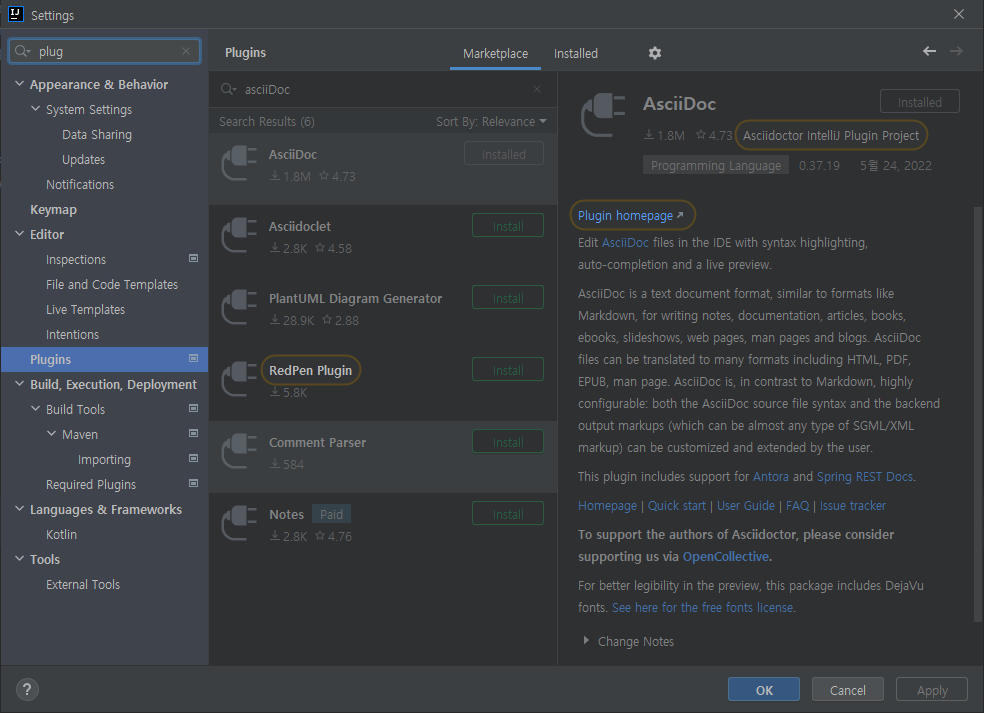This screenshot has width=984, height=713.
Task: Click the settings search magnifier icon
Action: pos(22,51)
